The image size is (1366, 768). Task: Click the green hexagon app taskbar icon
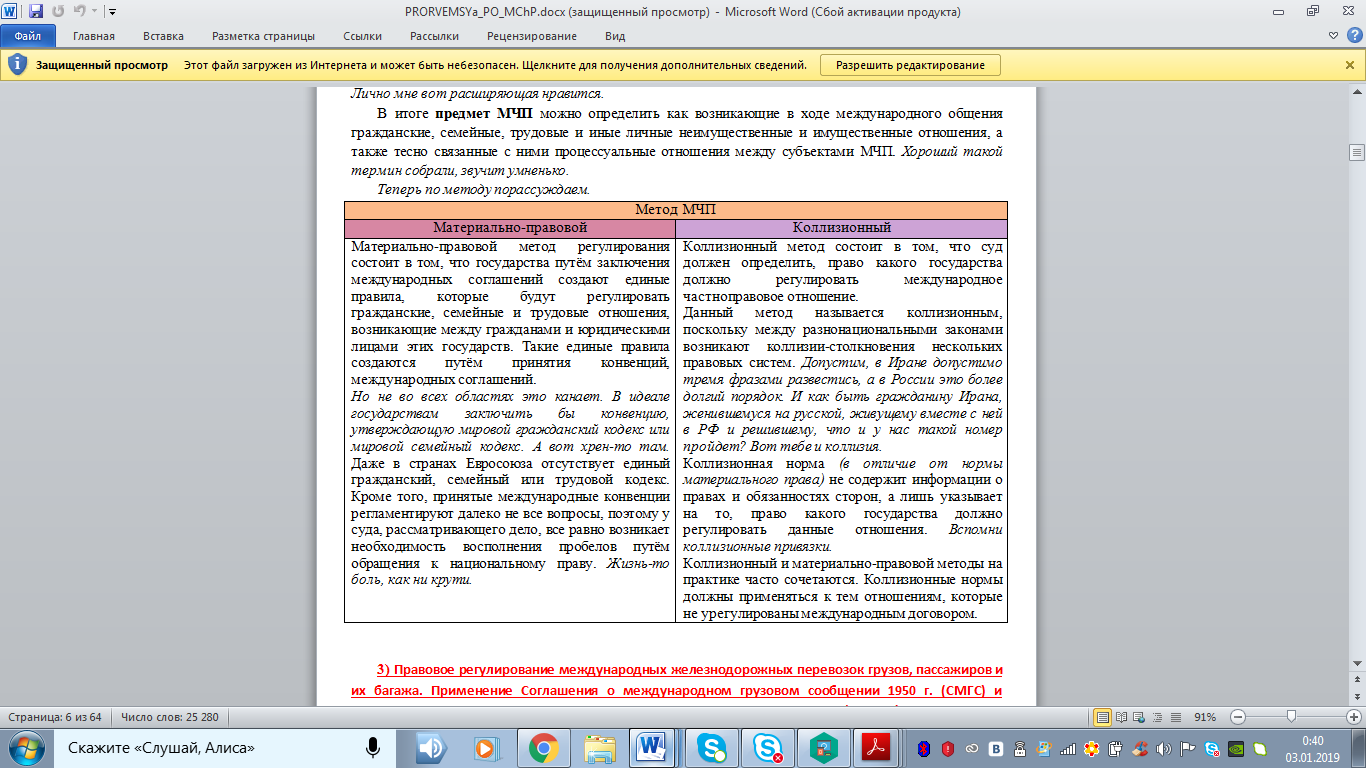coord(824,748)
